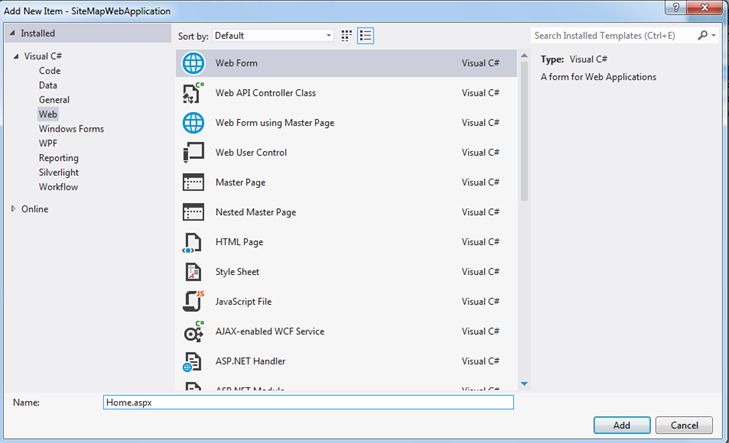Select the Windows Forms category
Viewport: 729px width, 443px height.
click(71, 129)
